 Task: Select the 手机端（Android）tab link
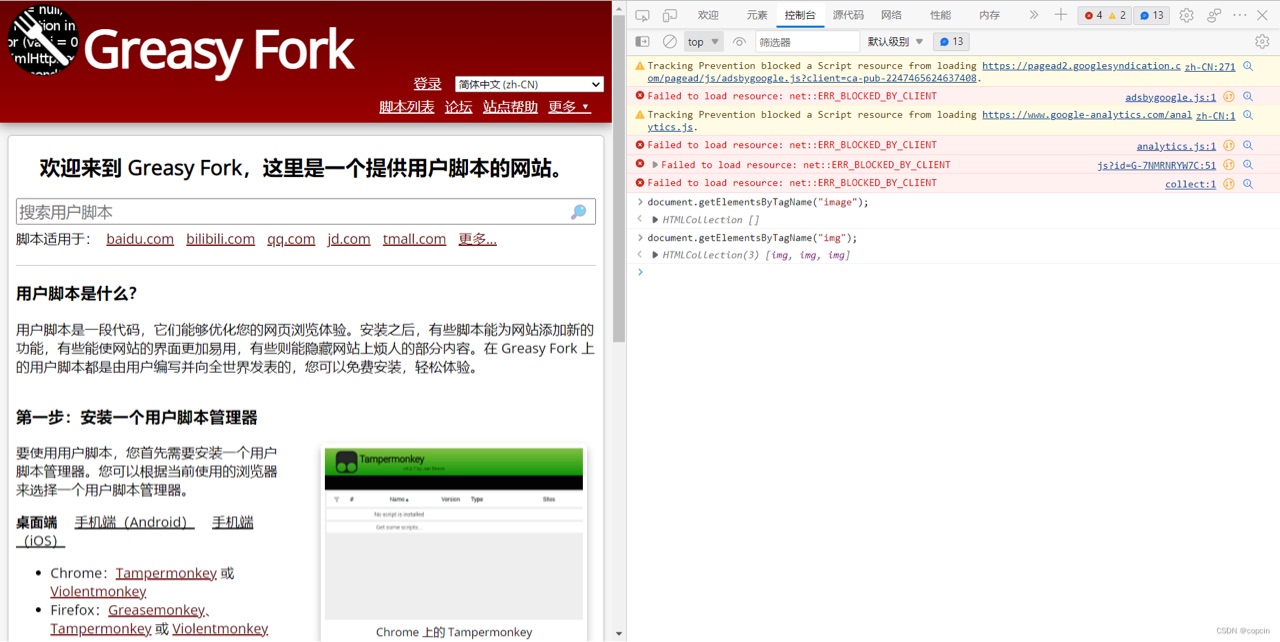(134, 522)
